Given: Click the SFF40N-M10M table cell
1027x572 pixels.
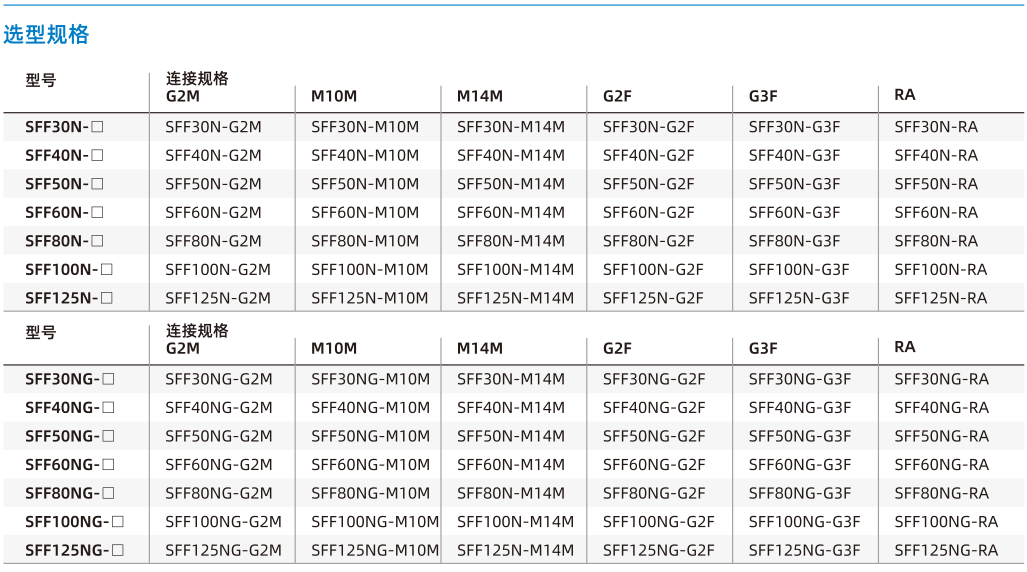Looking at the screenshot, I should pyautogui.click(x=365, y=156).
